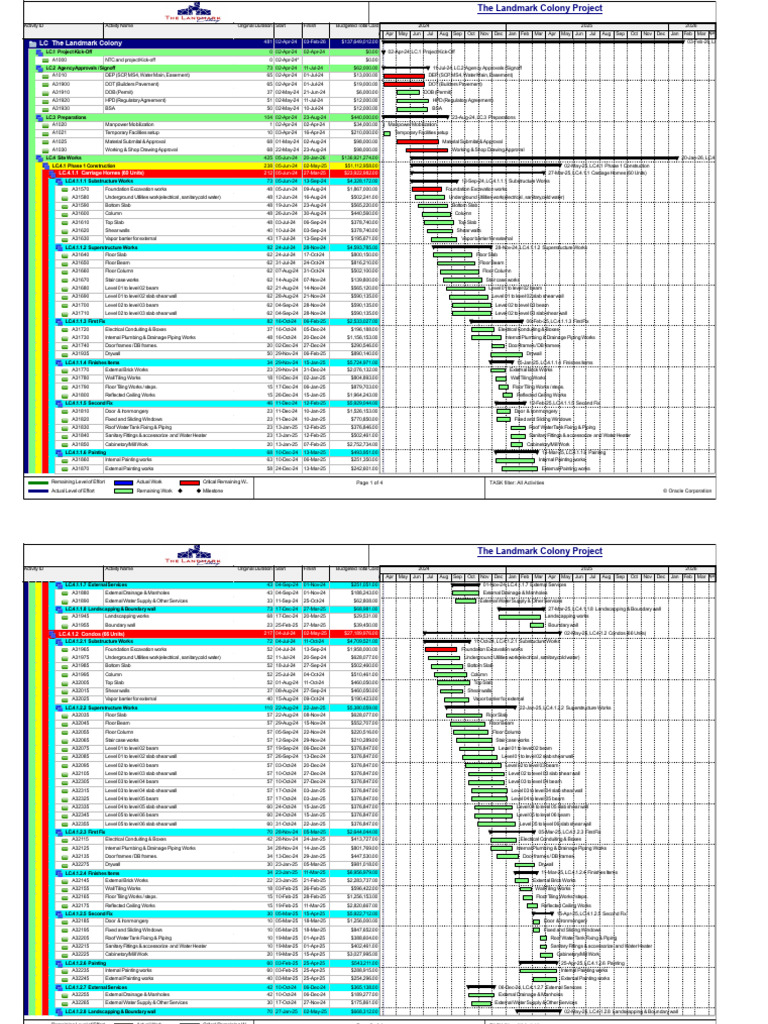The image size is (768, 1024).
Task: Click the LC The Landmark Colony folder icon
Action: (33, 43)
